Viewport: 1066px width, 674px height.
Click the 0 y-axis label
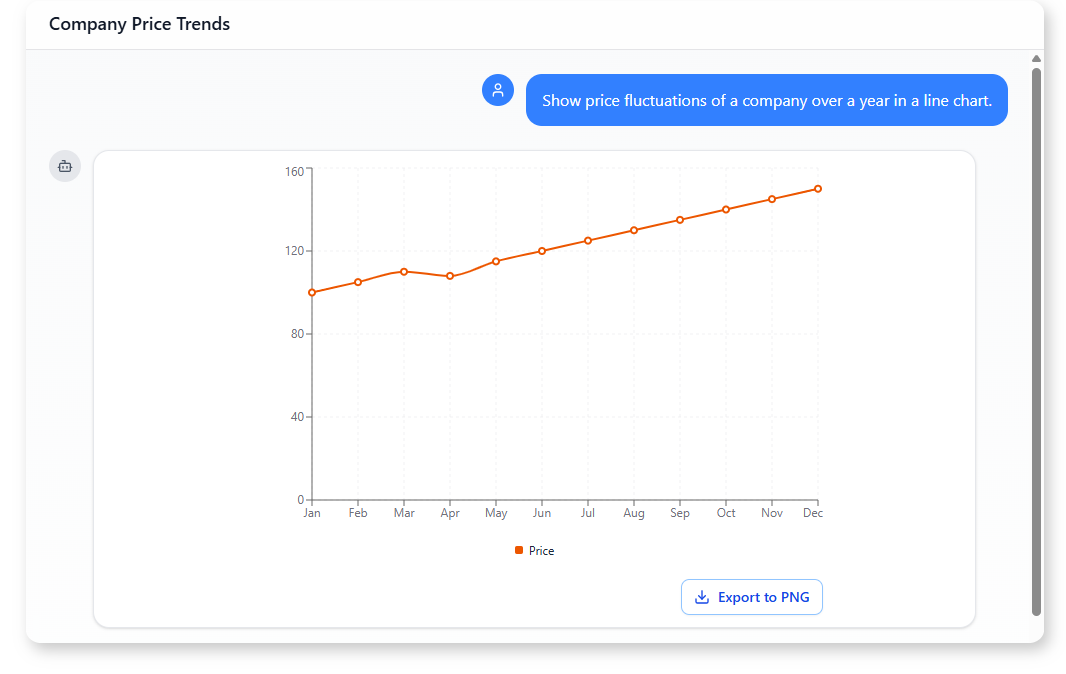click(300, 500)
